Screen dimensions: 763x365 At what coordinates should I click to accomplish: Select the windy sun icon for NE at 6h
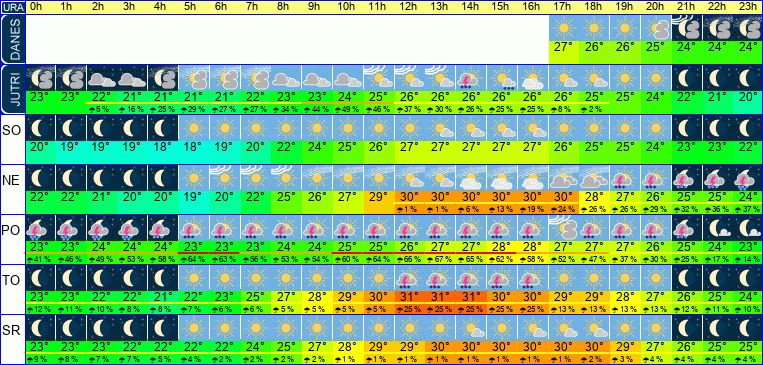(225, 178)
